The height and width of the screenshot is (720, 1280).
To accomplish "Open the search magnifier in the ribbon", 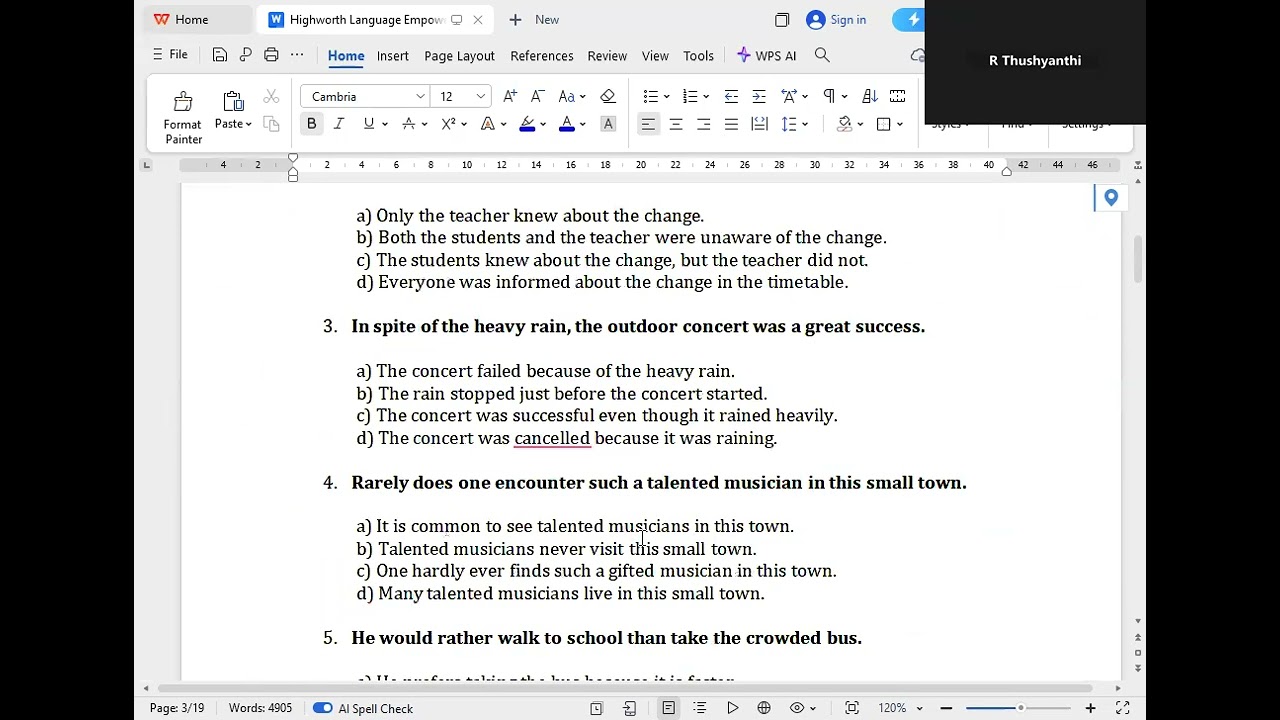I will pos(822,55).
